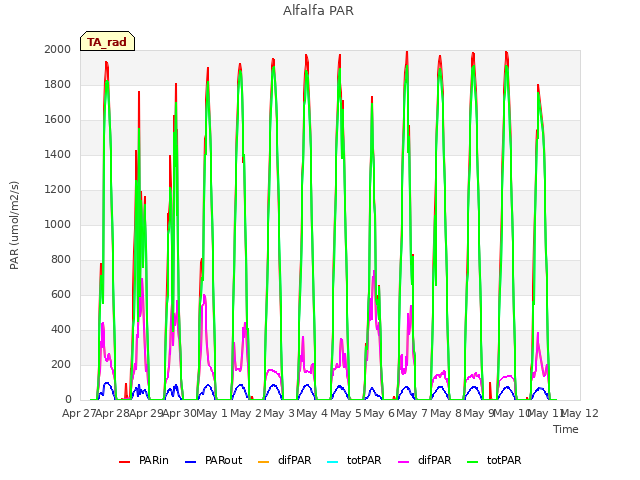This screenshot has height=480, width=640.
Task: Click the green totPAR legend swatch
Action: pos(473,462)
